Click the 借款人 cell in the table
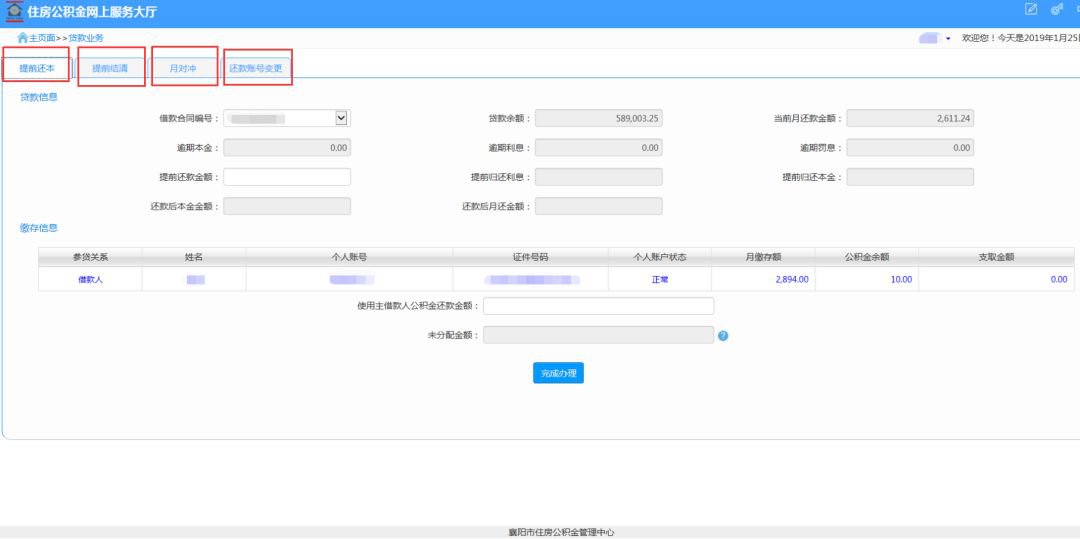The height and width of the screenshot is (539, 1080). click(90, 279)
